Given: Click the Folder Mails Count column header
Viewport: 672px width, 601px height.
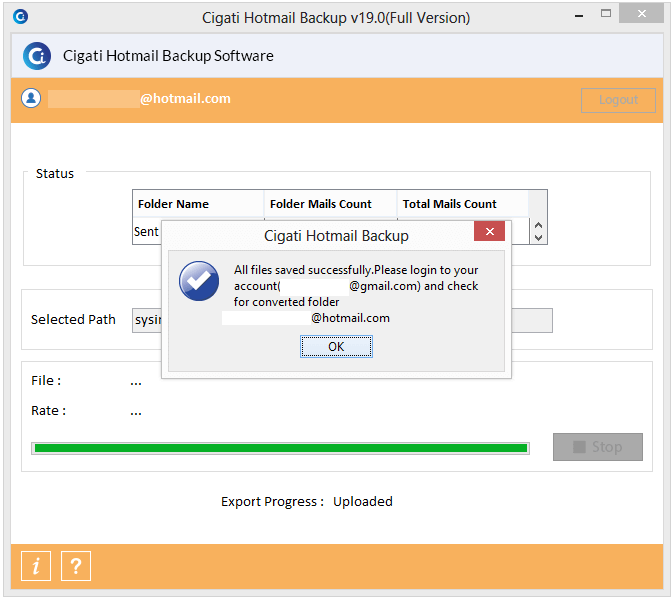Looking at the screenshot, I should point(330,204).
